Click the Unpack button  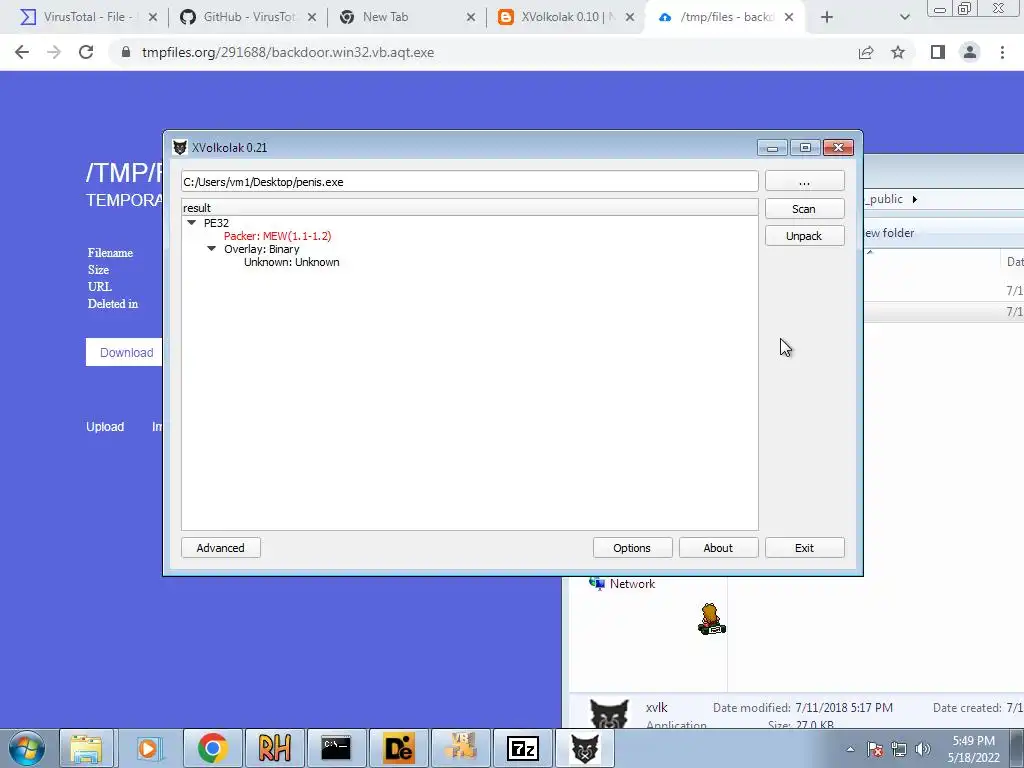pyautogui.click(x=804, y=236)
